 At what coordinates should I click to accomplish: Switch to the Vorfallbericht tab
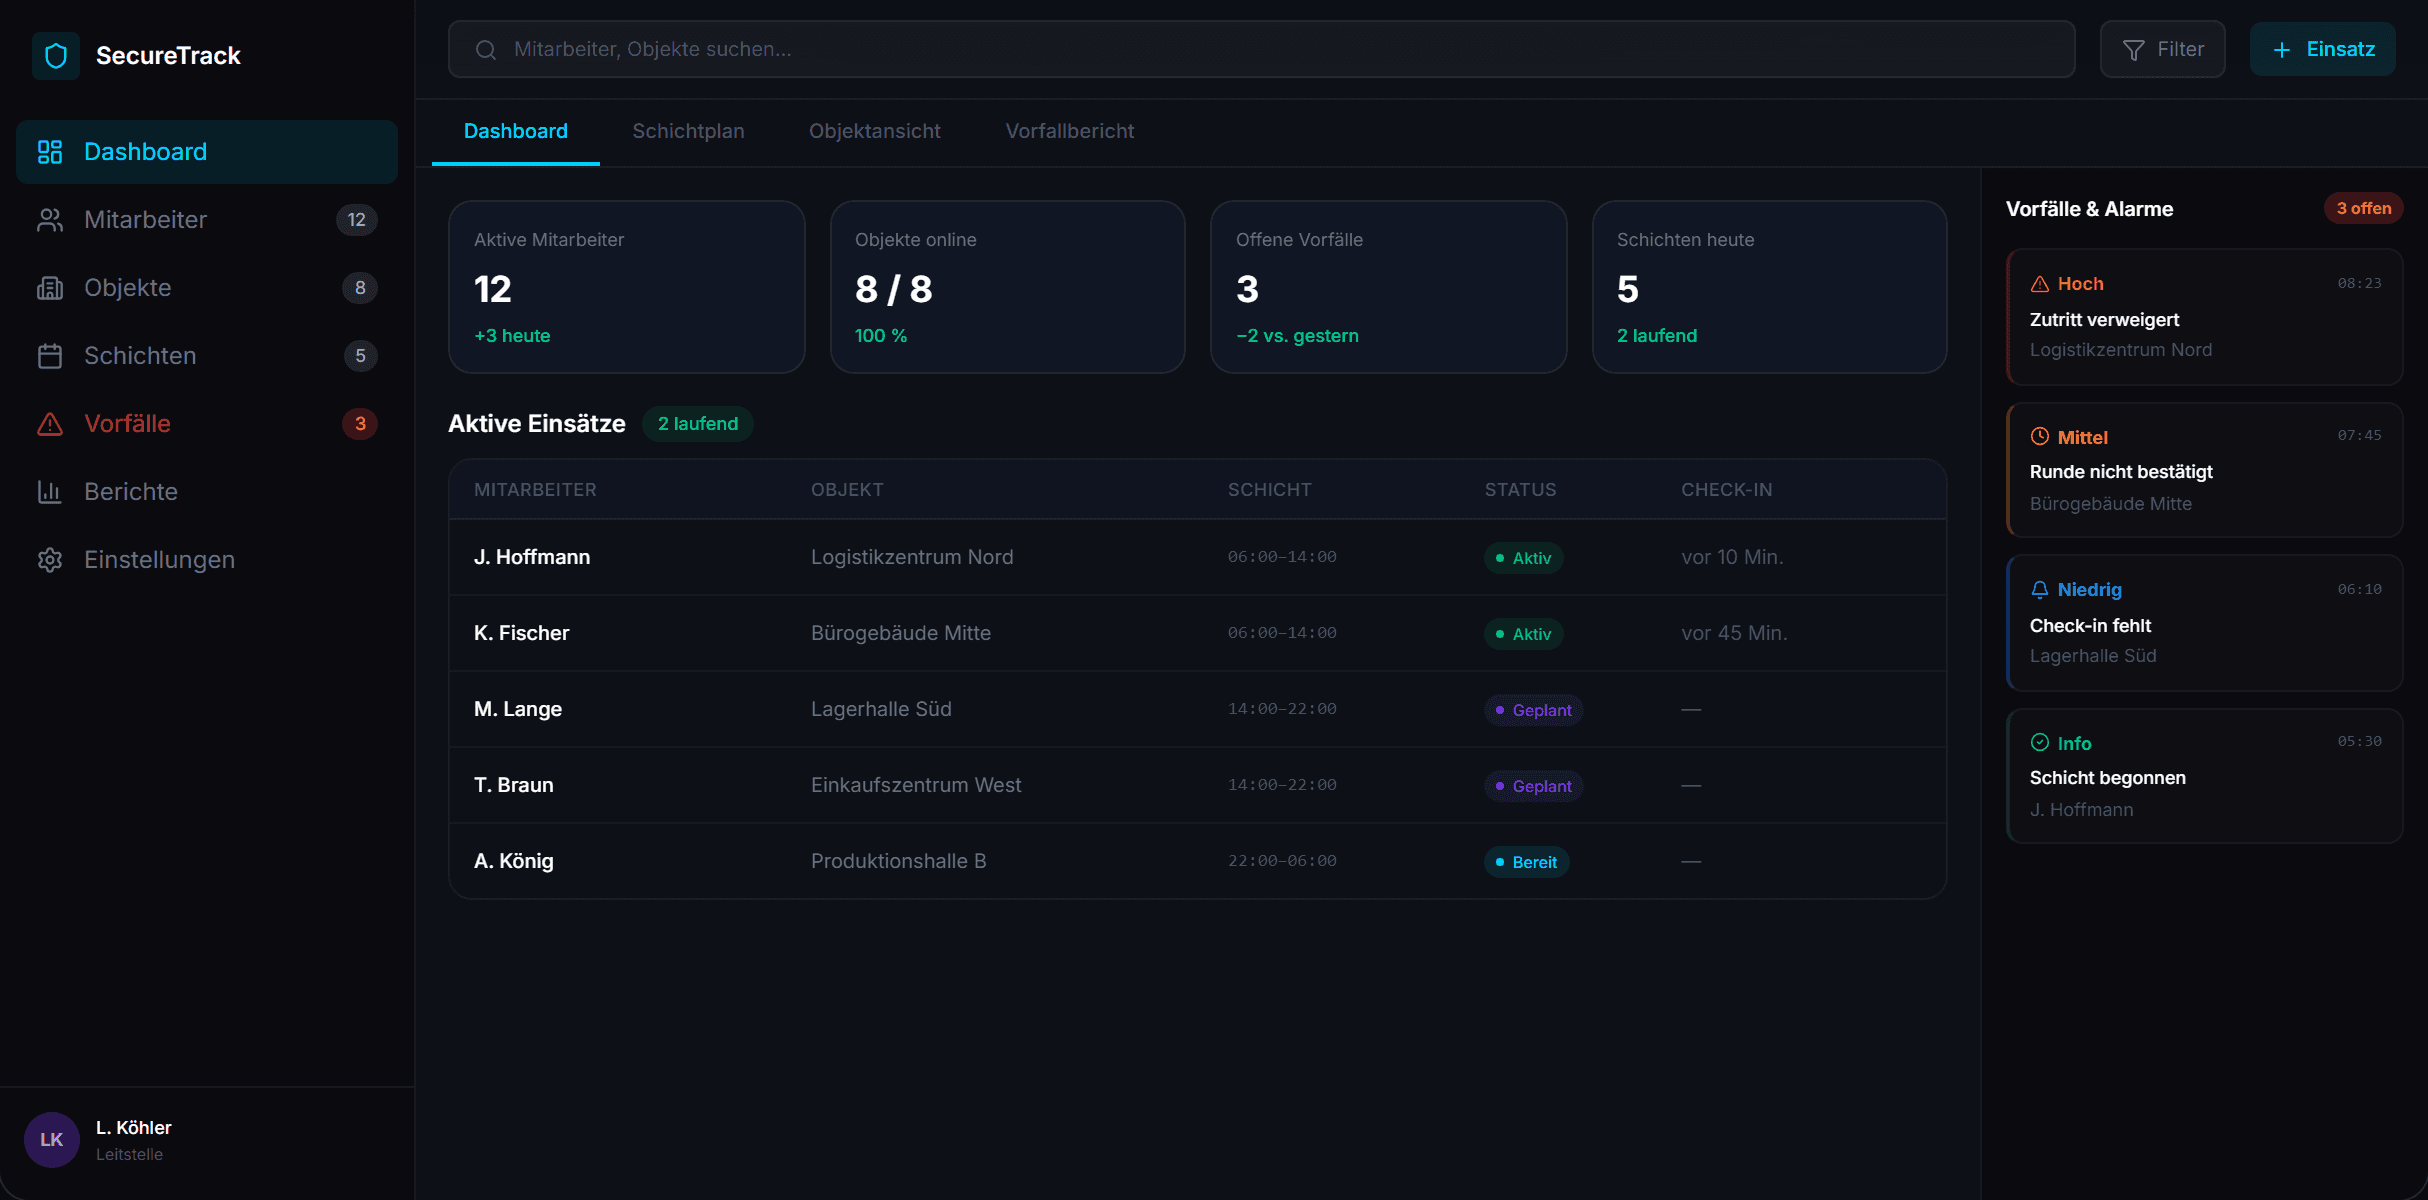pos(1069,131)
